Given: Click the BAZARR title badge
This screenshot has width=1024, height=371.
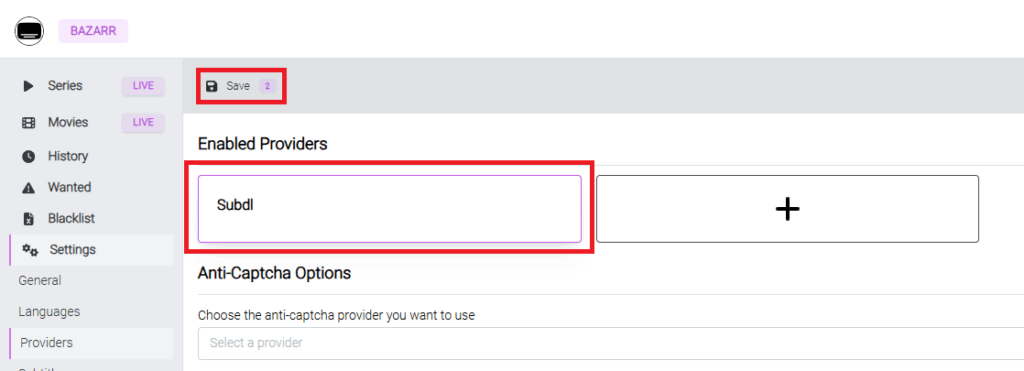Looking at the screenshot, I should coord(93,31).
